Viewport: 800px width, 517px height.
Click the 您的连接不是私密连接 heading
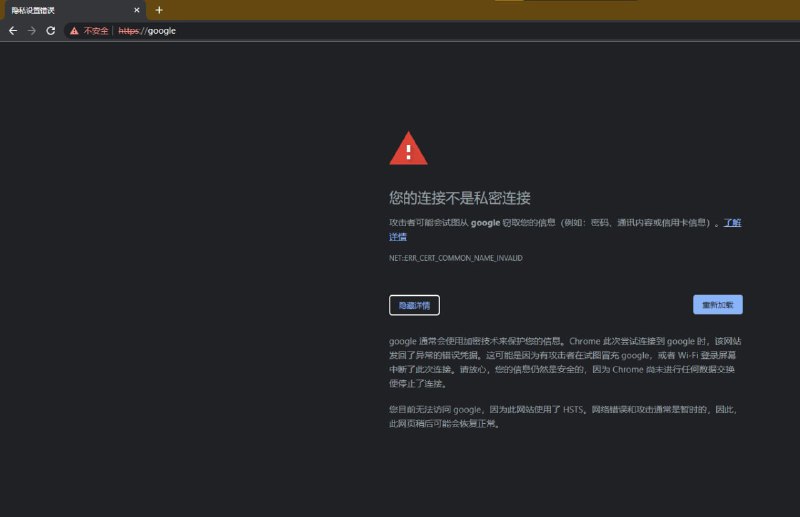tap(460, 198)
